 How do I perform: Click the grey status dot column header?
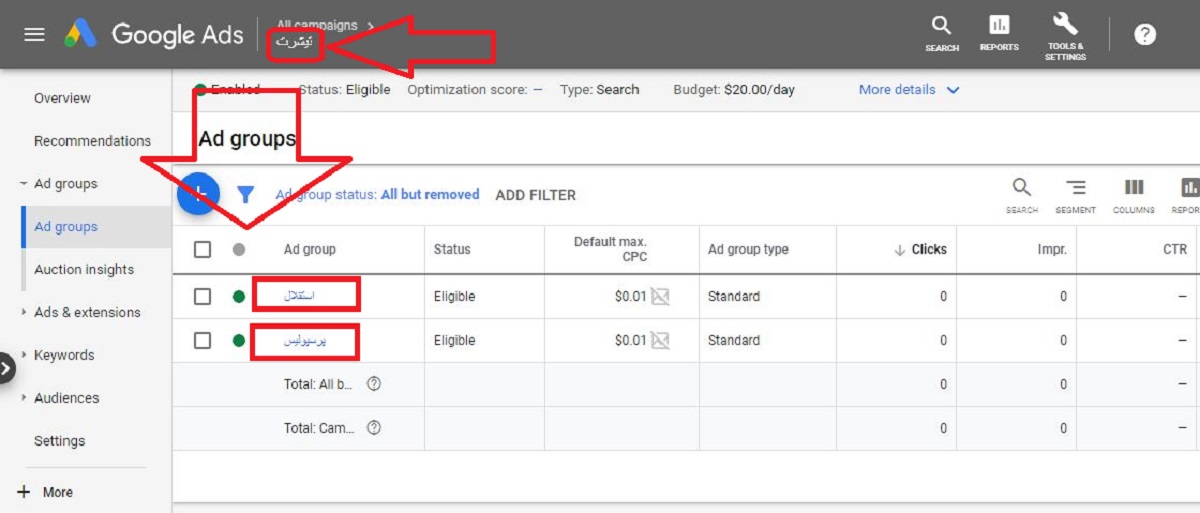pos(238,249)
